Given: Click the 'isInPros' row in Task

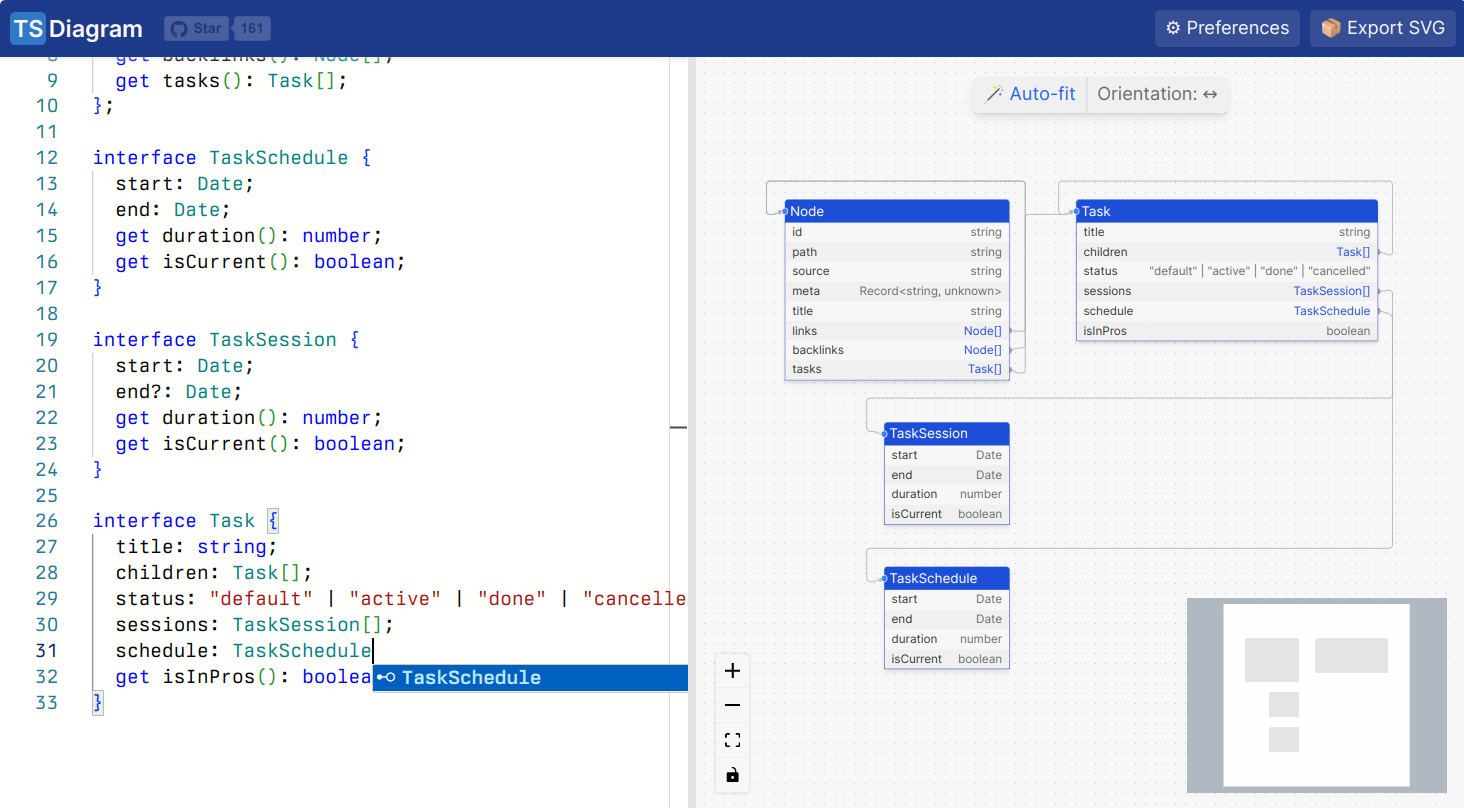Looking at the screenshot, I should (x=1227, y=331).
